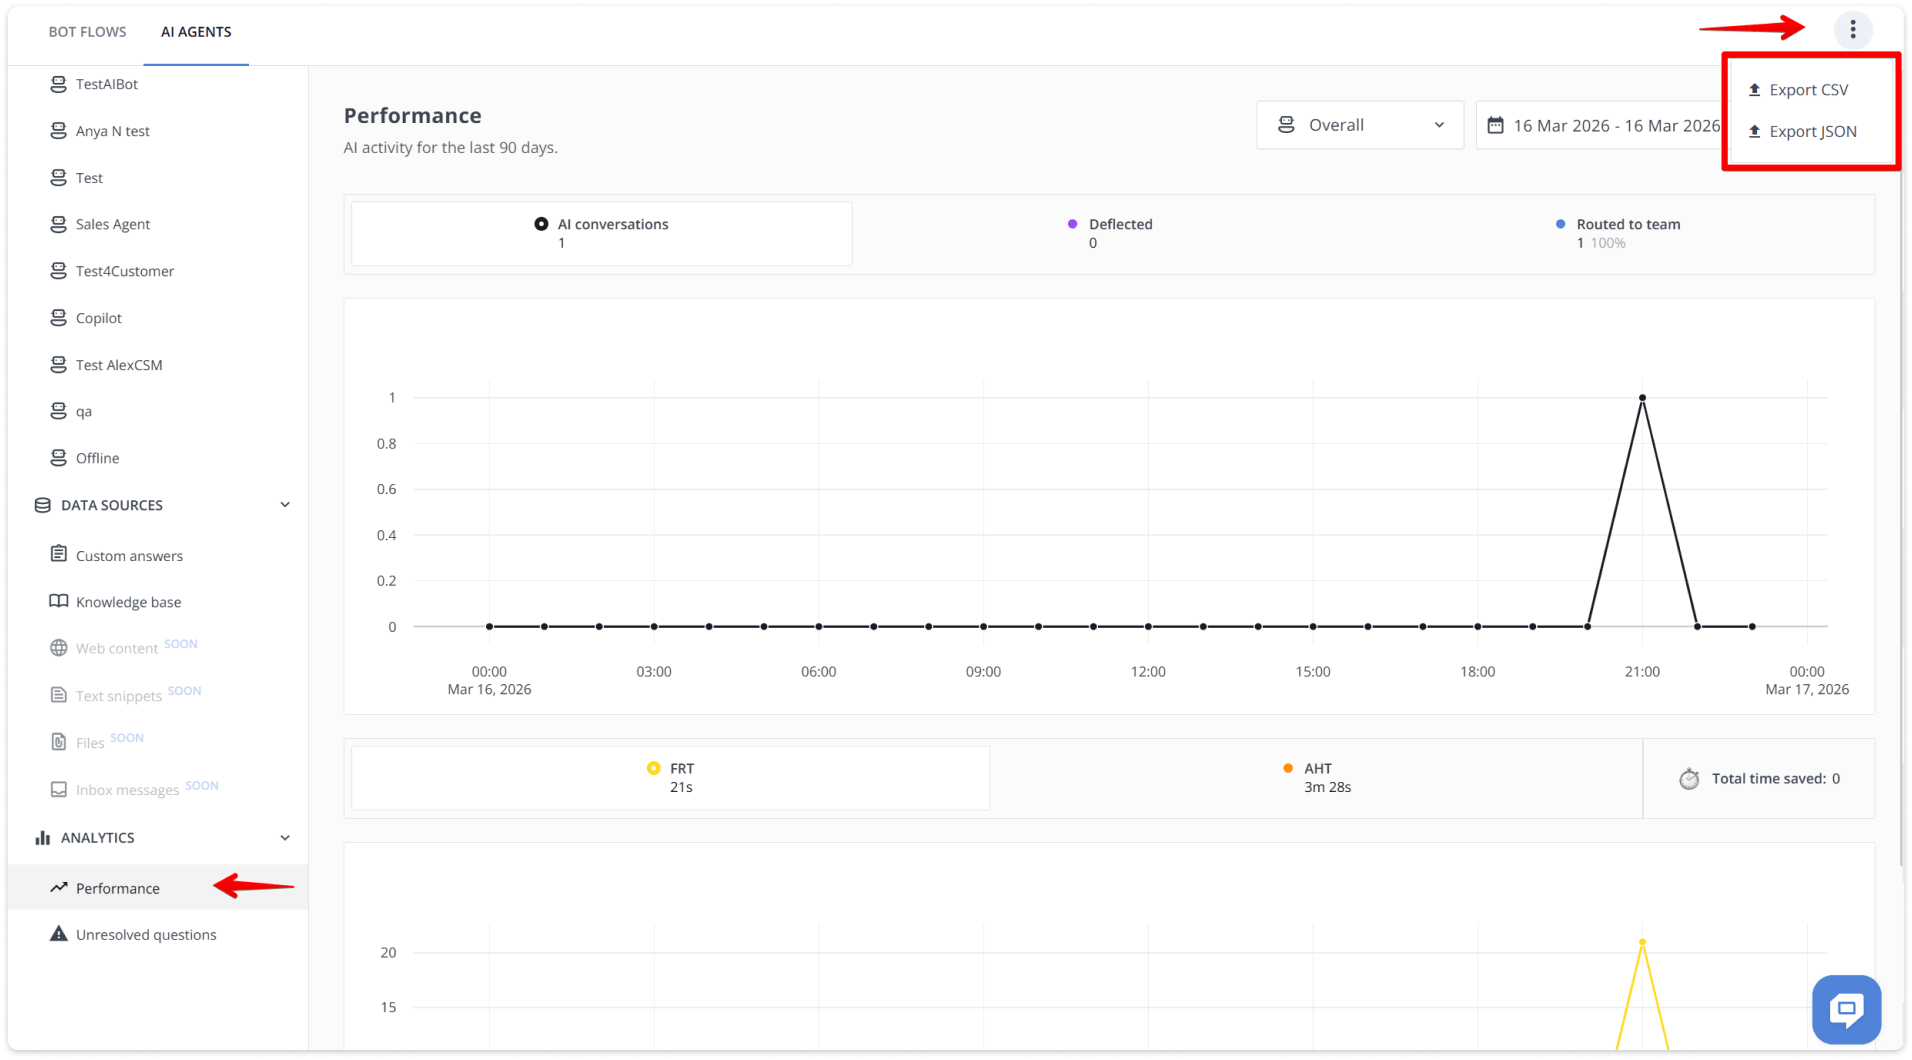Select the Copilot bot icon
This screenshot has height=1060, width=1912.
(x=59, y=317)
